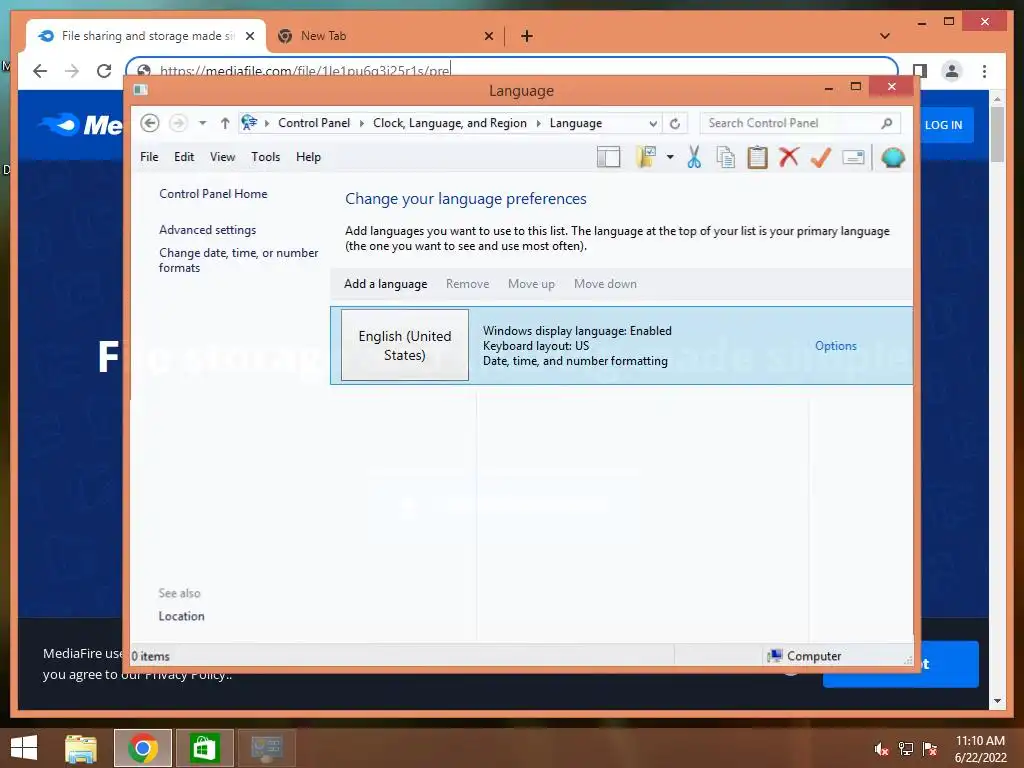Viewport: 1024px width, 768px height.
Task: Click the teal shell icon in toolbar
Action: pyautogui.click(x=893, y=157)
